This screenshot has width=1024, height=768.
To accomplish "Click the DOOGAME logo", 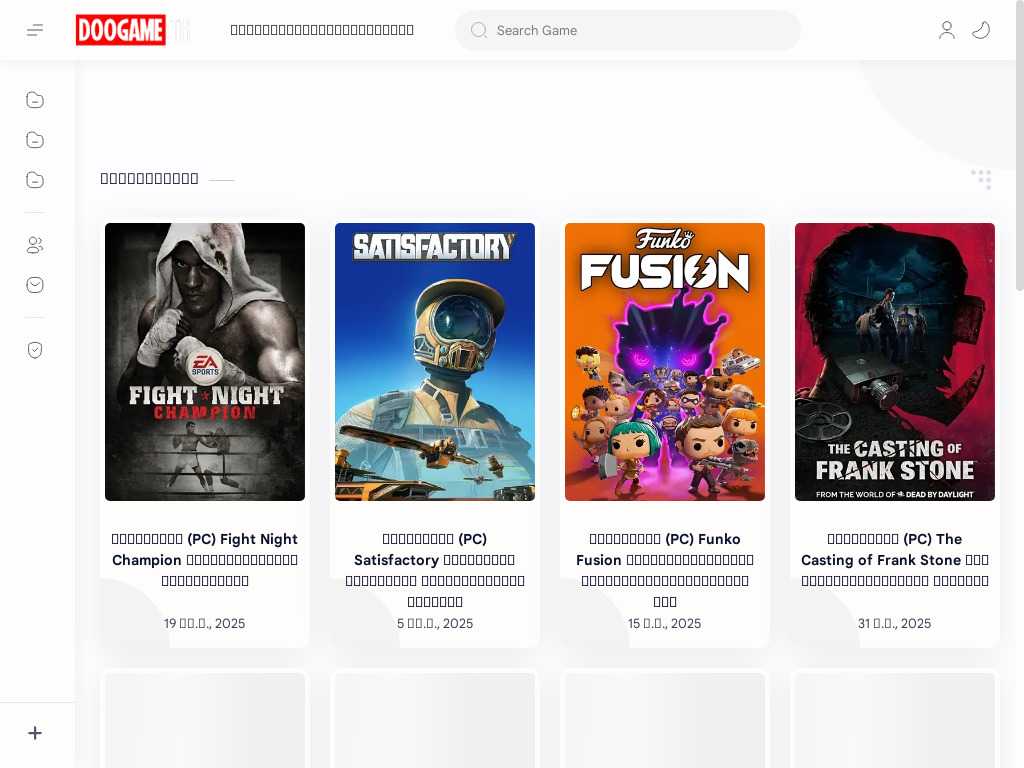I will click(x=121, y=30).
